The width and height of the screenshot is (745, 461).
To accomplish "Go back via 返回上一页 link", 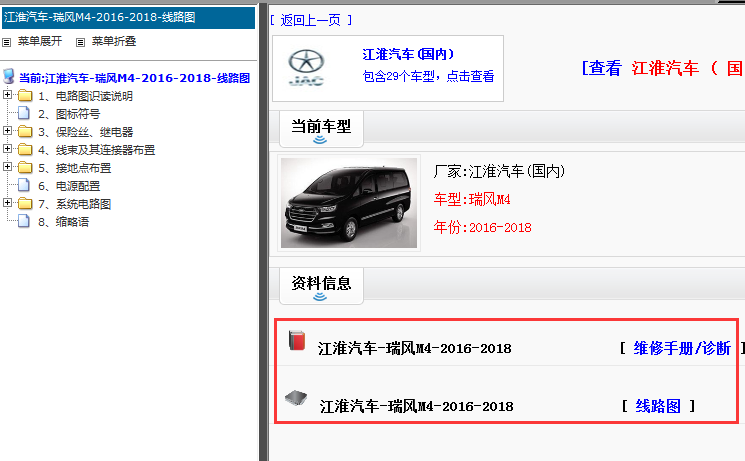I will 311,20.
